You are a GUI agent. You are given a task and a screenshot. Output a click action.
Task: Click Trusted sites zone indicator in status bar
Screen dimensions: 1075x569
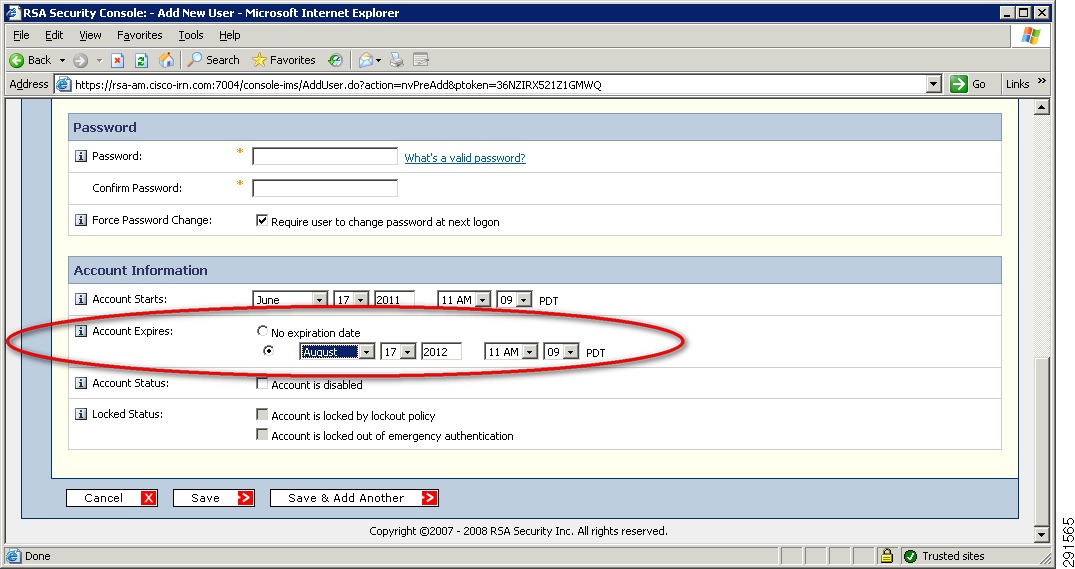click(x=943, y=556)
